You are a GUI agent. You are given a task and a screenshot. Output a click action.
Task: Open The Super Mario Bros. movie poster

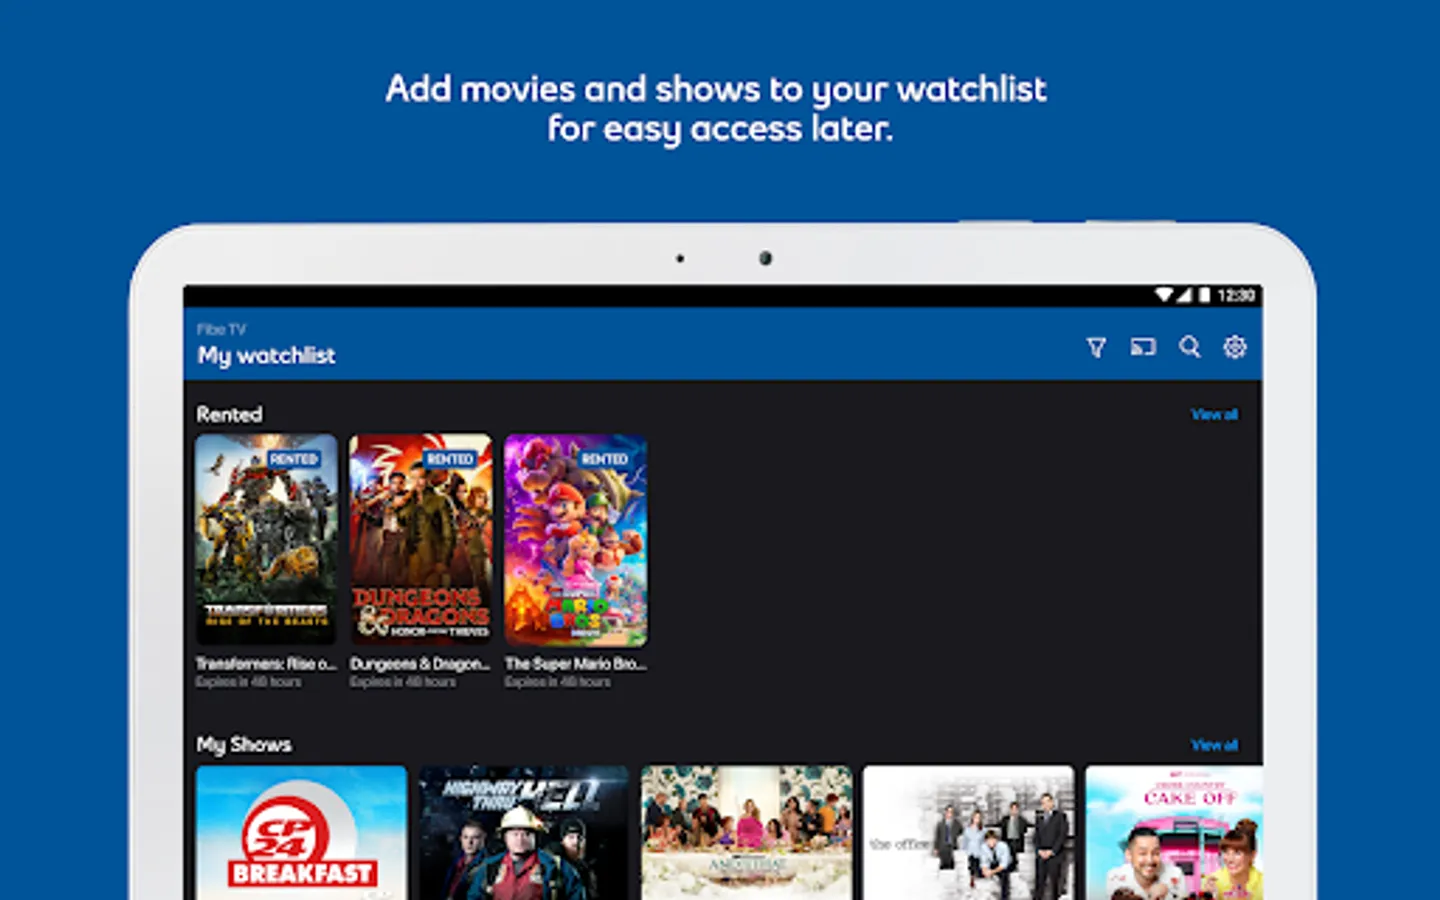click(x=576, y=540)
